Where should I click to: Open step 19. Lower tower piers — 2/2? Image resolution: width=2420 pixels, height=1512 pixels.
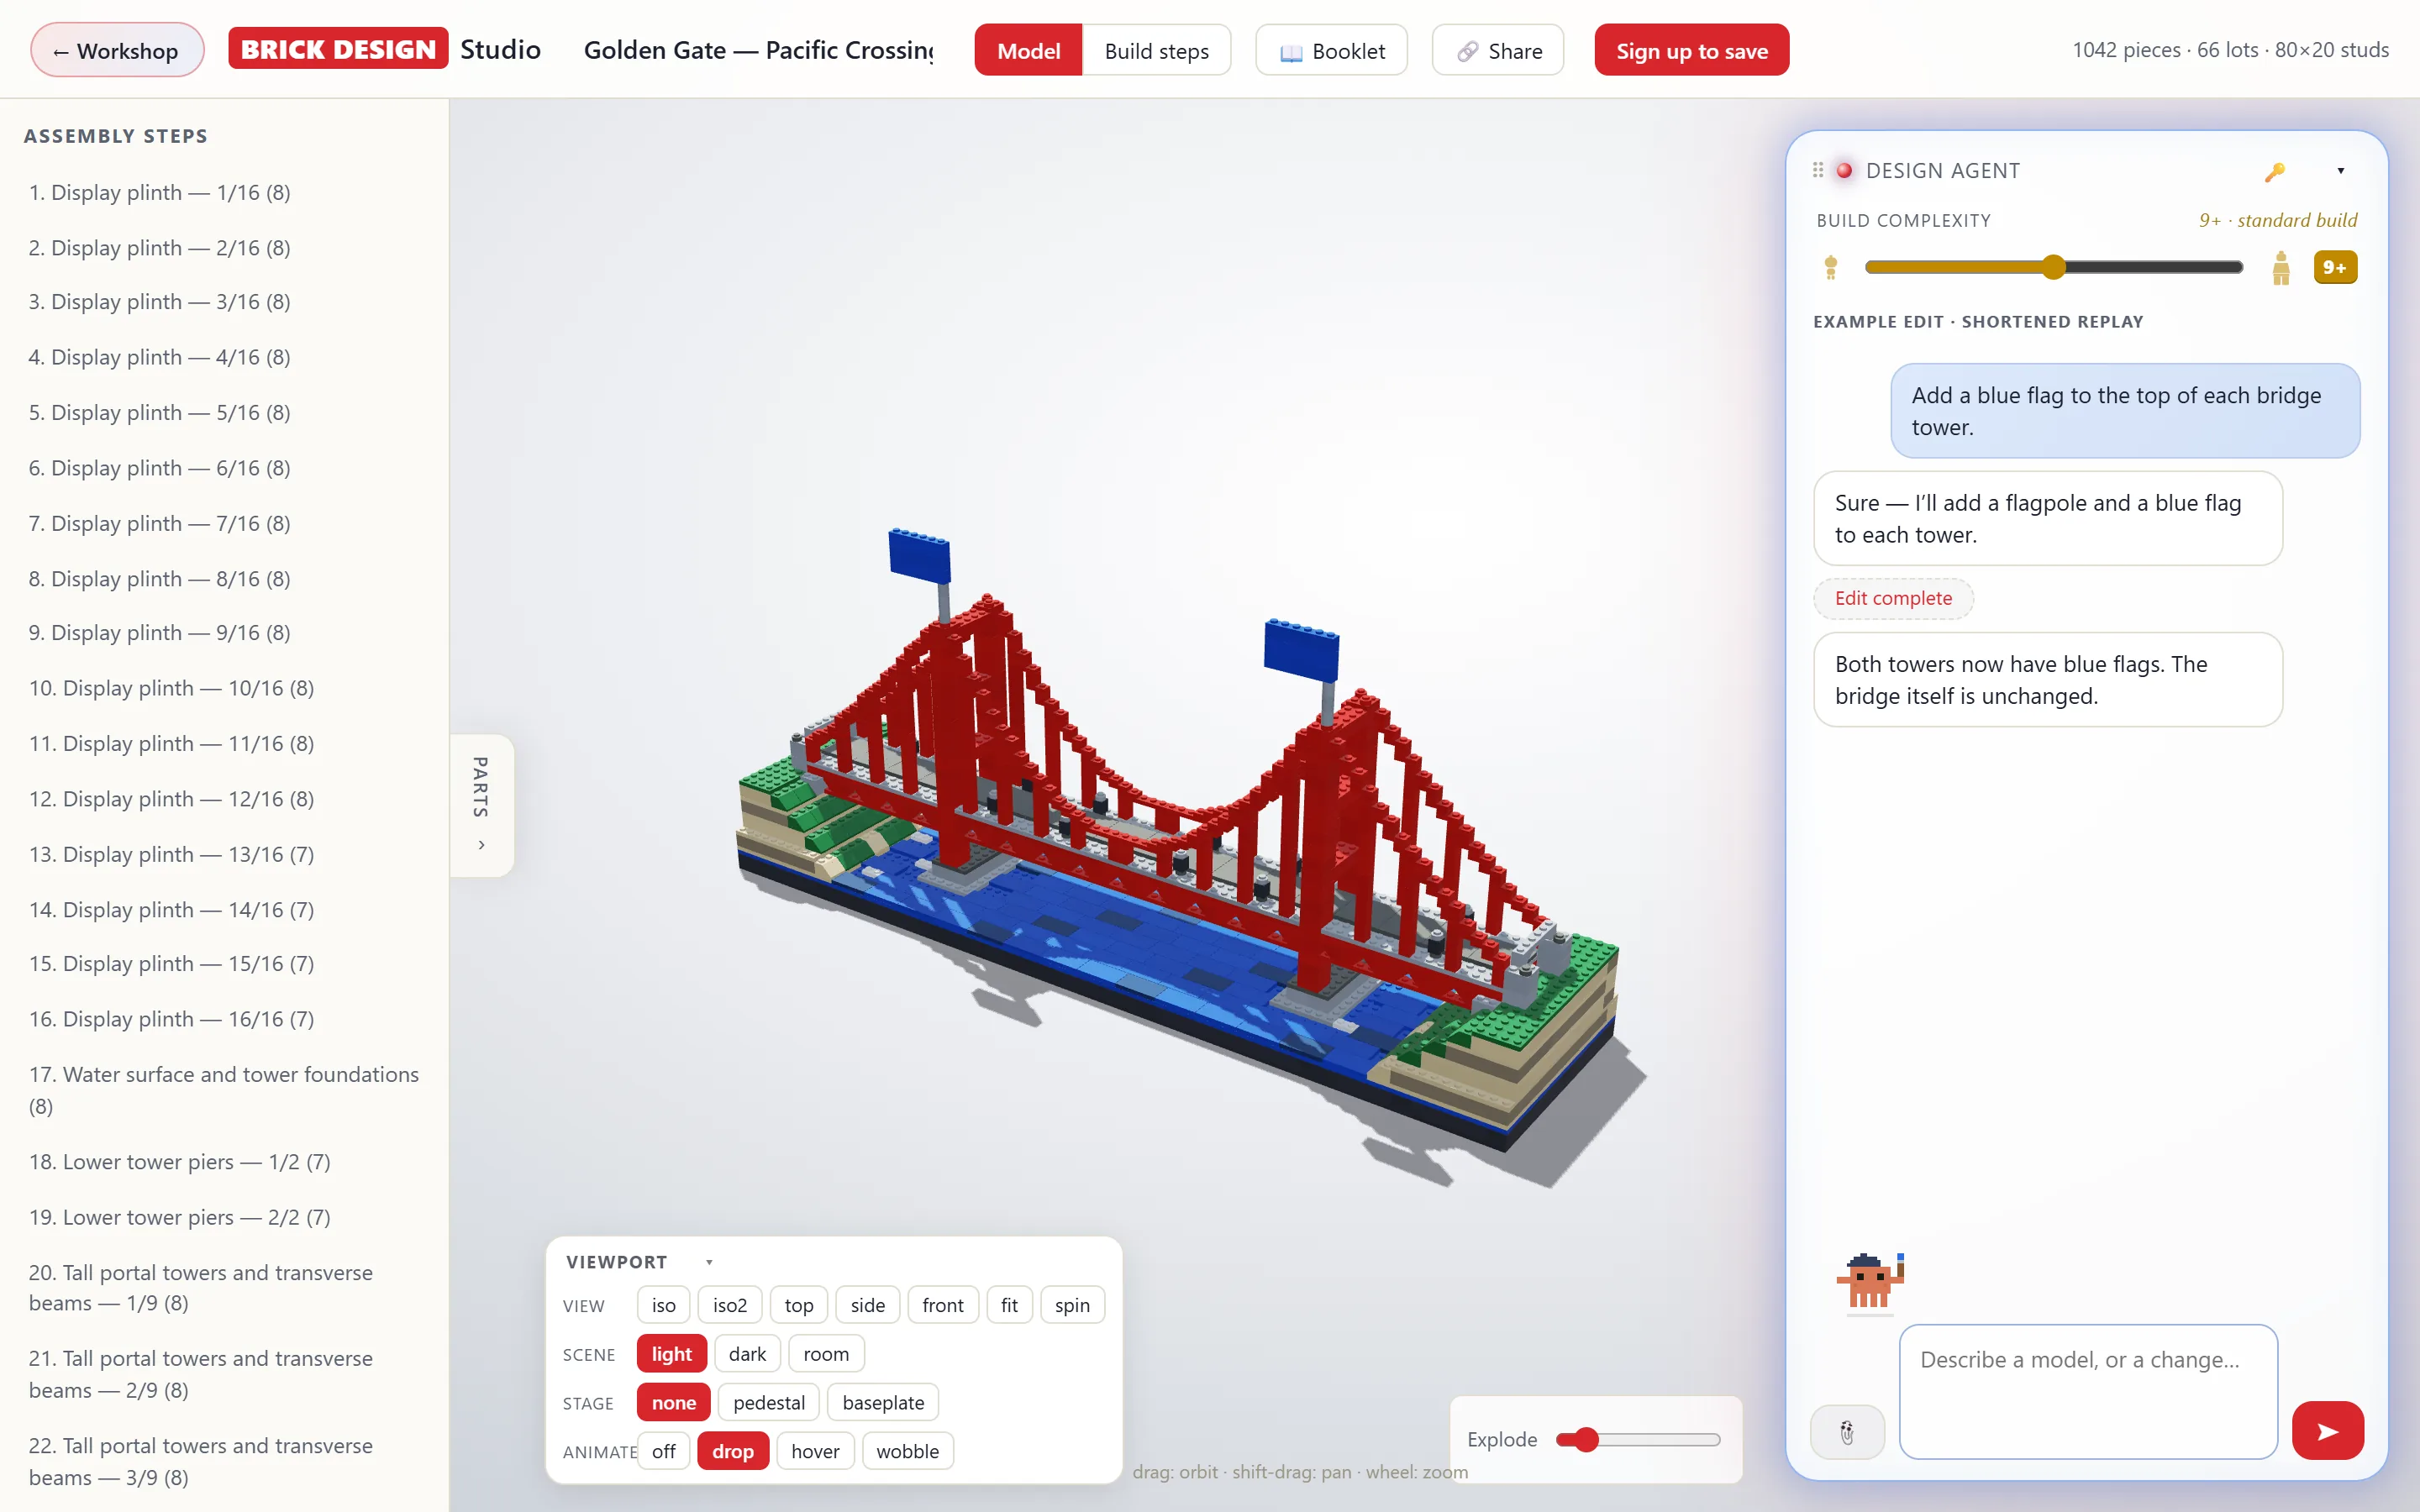tap(179, 1217)
